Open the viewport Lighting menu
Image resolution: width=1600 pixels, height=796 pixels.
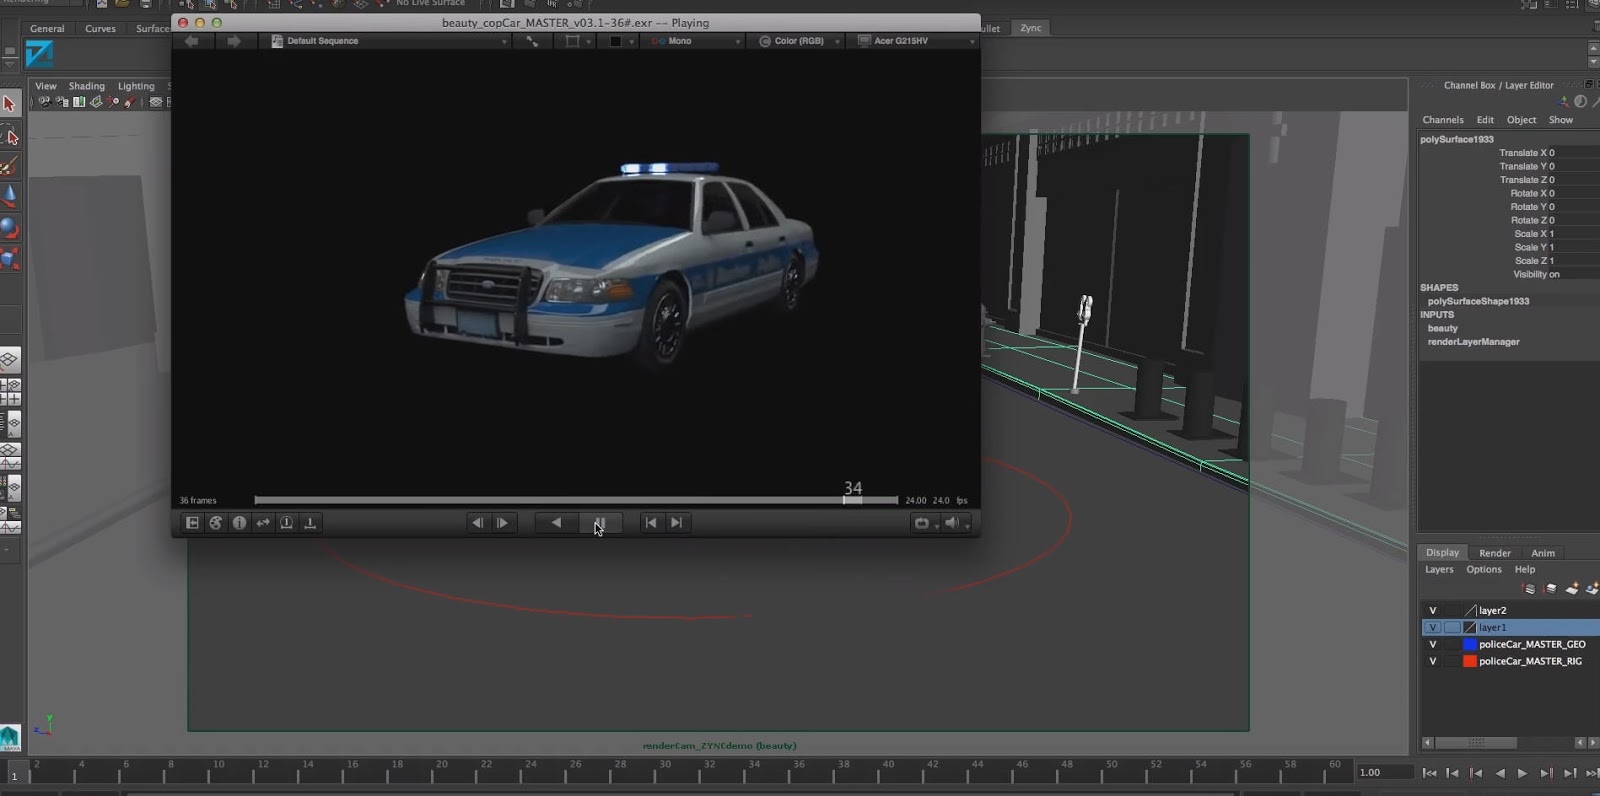[x=136, y=86]
